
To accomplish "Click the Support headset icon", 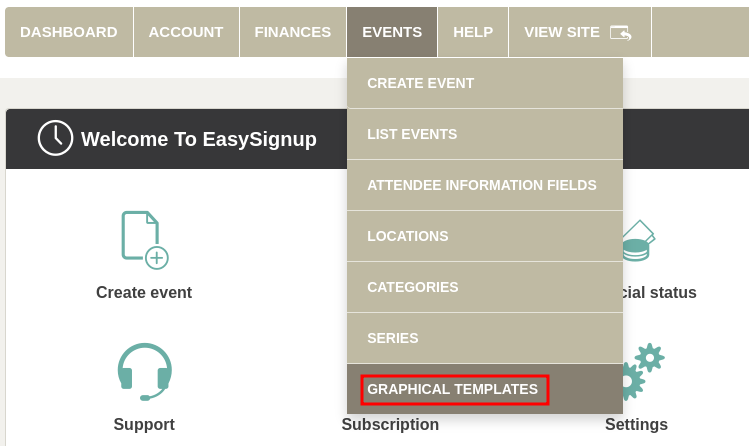I will point(144,371).
